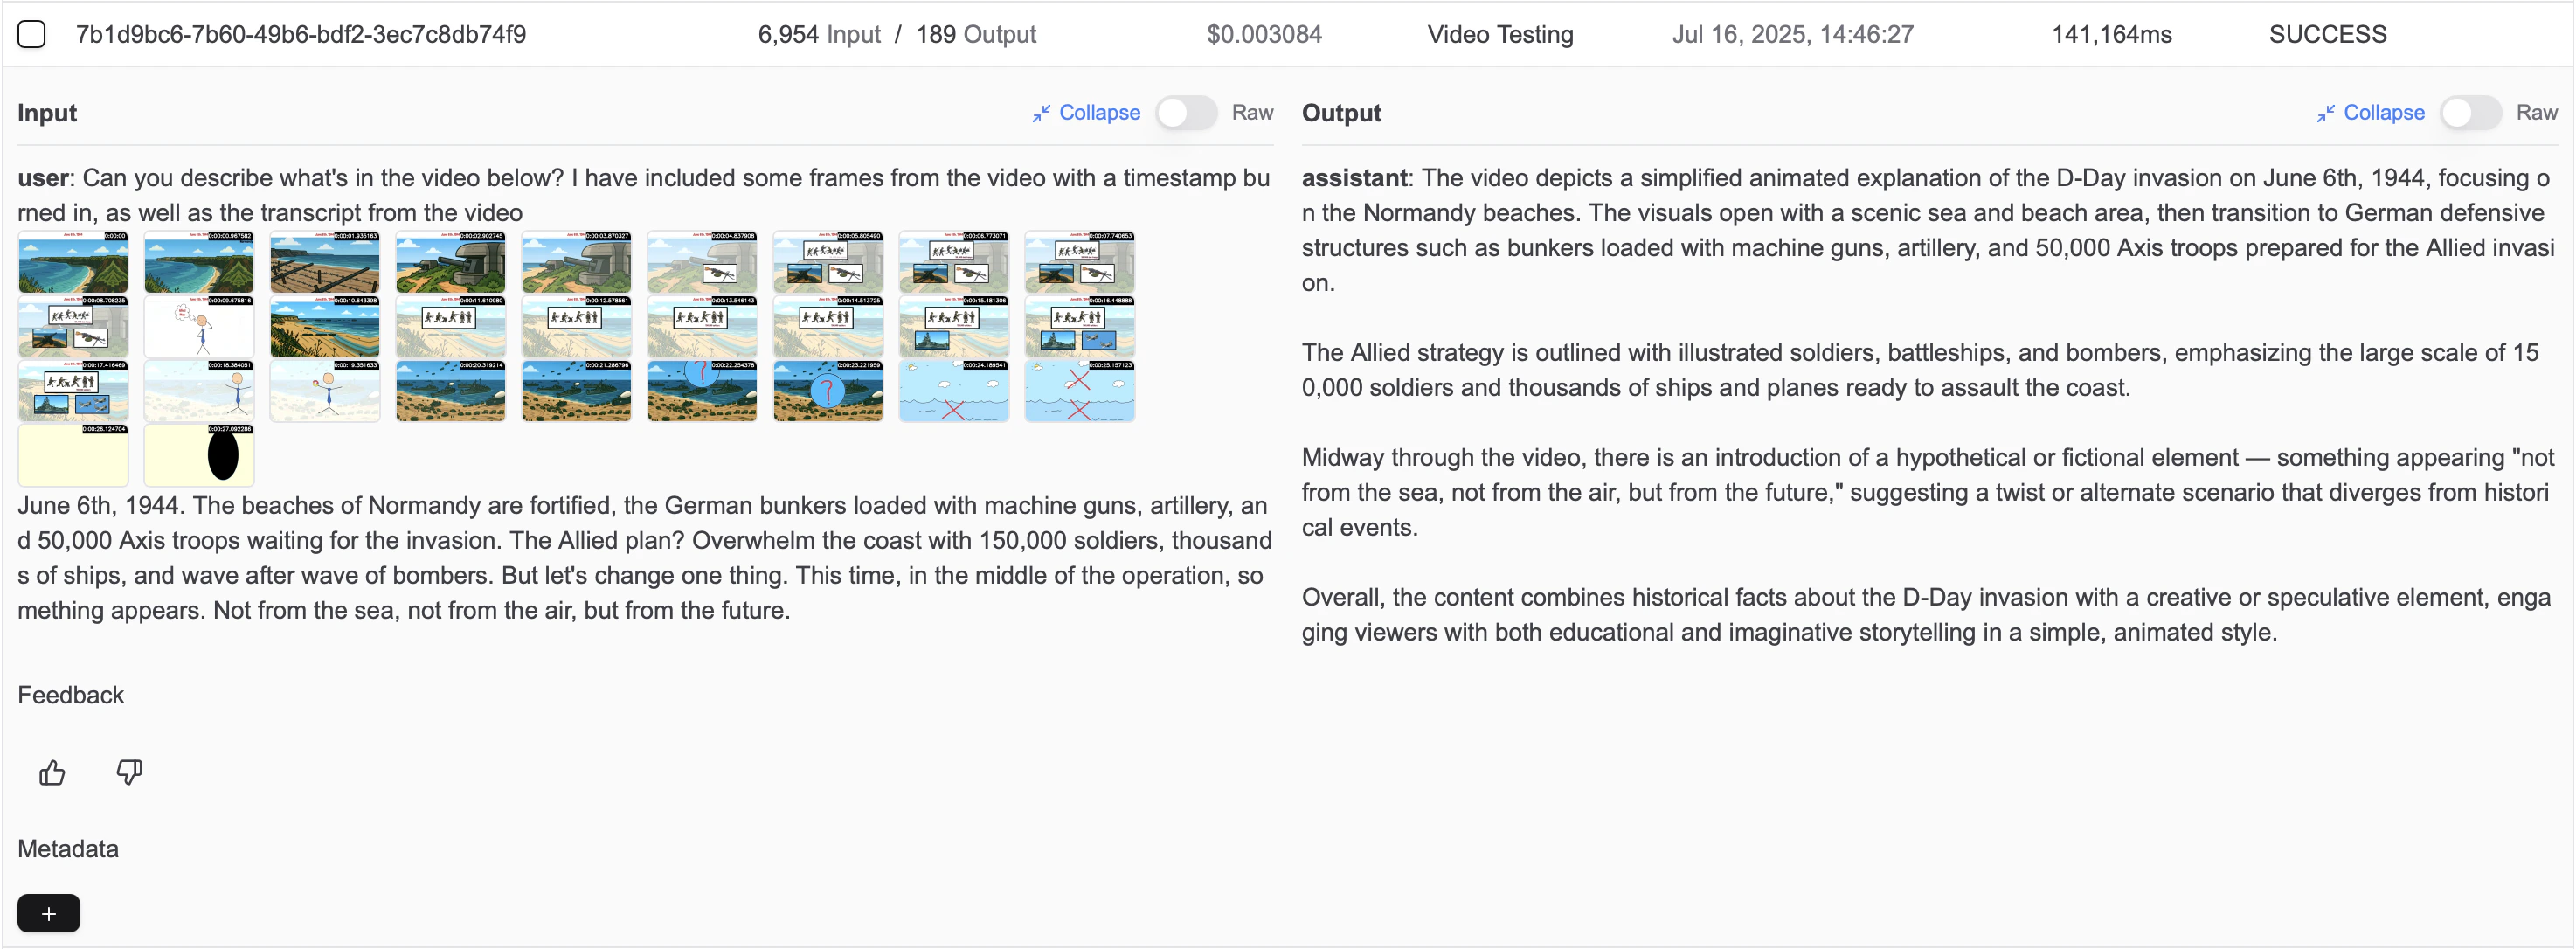Open the thinking stick figure frame at 0:00:09.675816

199,326
